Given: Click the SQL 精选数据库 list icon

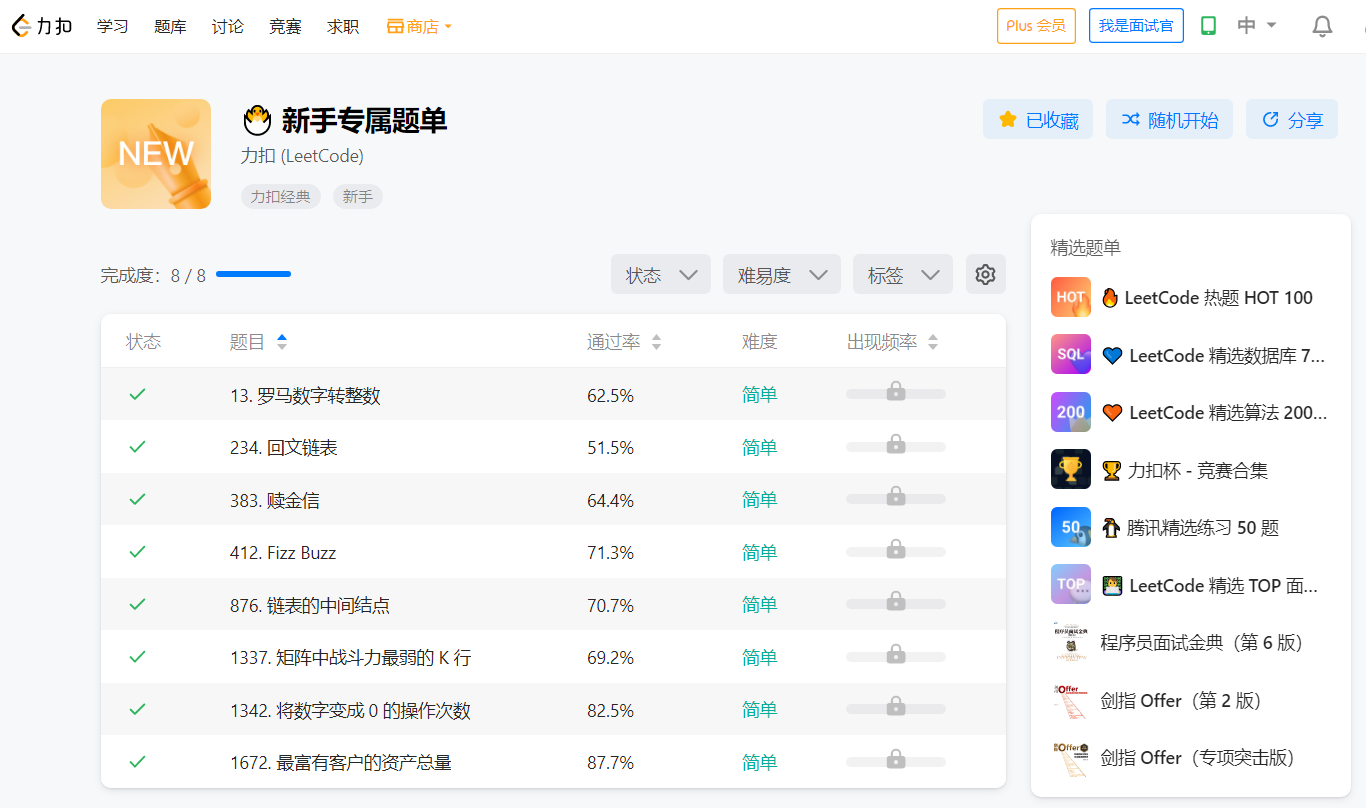Looking at the screenshot, I should (1071, 355).
